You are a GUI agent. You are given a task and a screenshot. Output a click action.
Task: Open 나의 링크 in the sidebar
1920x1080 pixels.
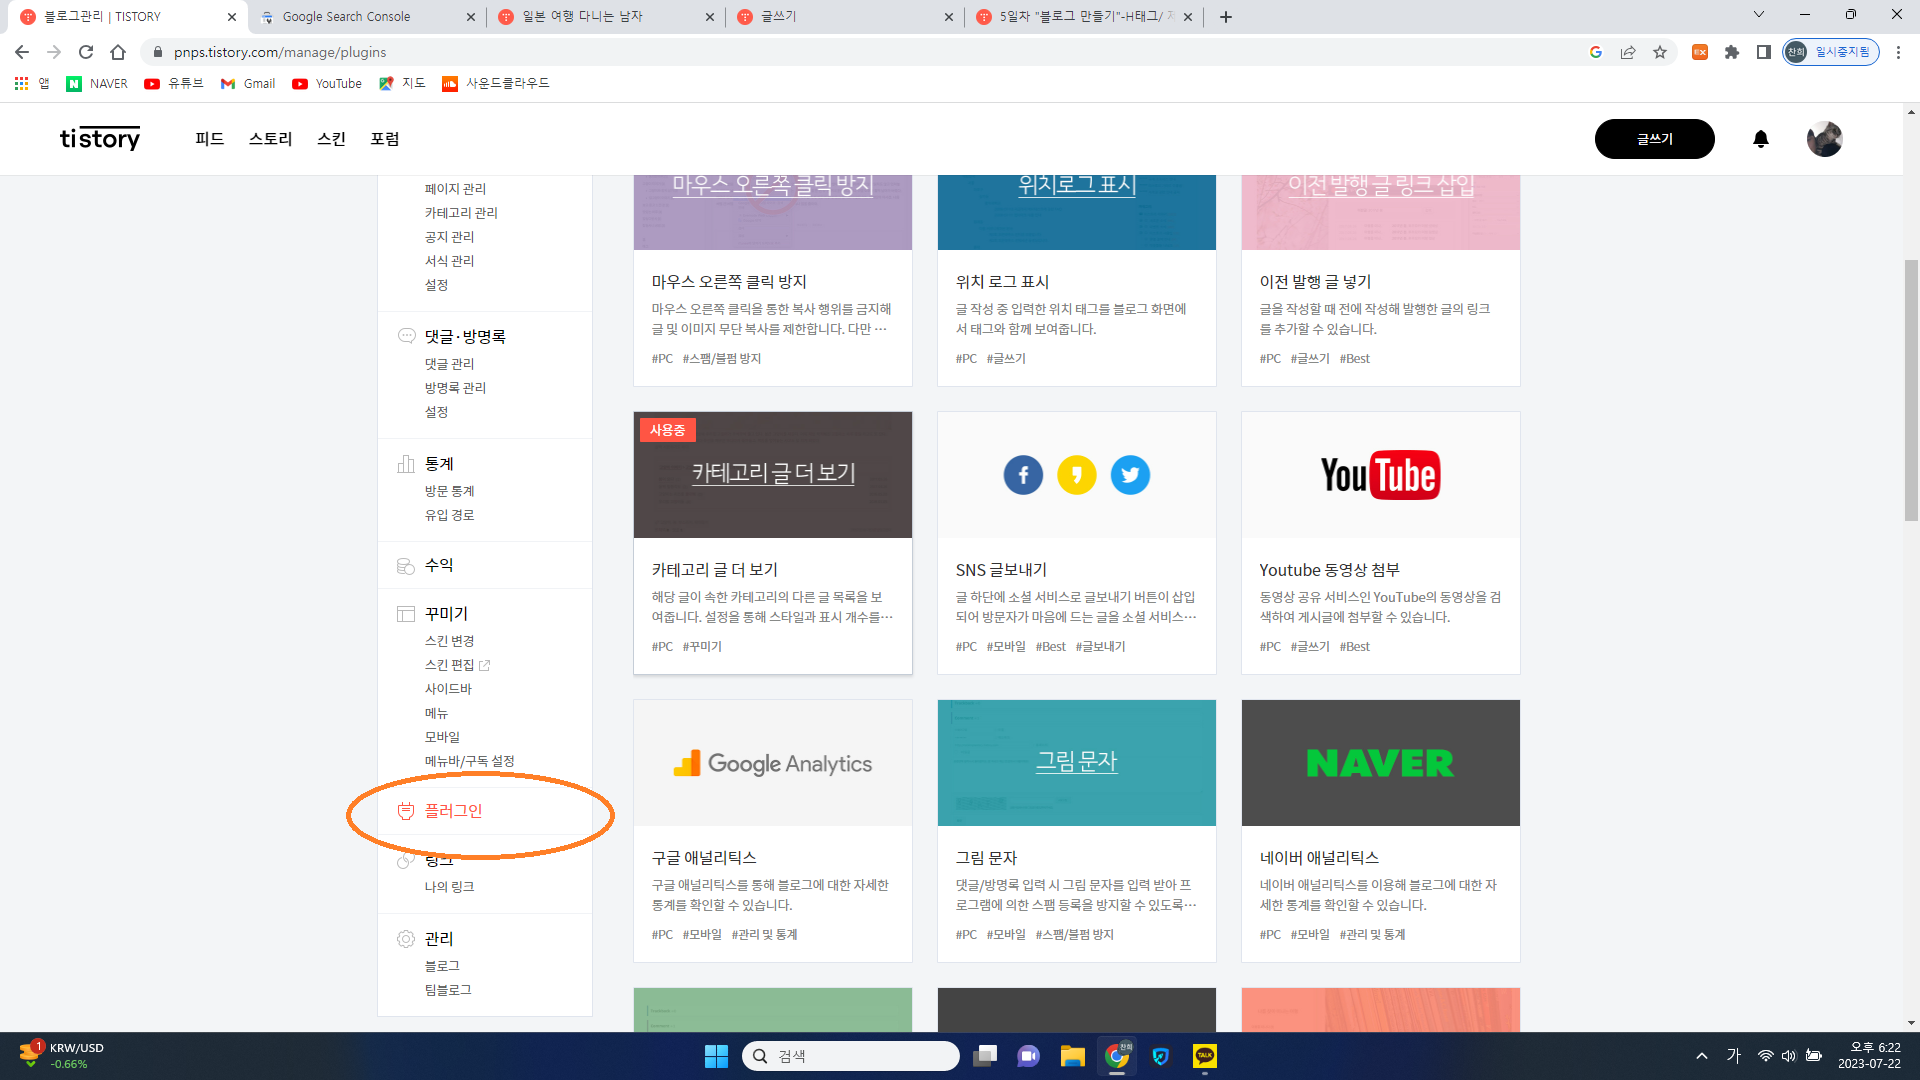pos(450,887)
